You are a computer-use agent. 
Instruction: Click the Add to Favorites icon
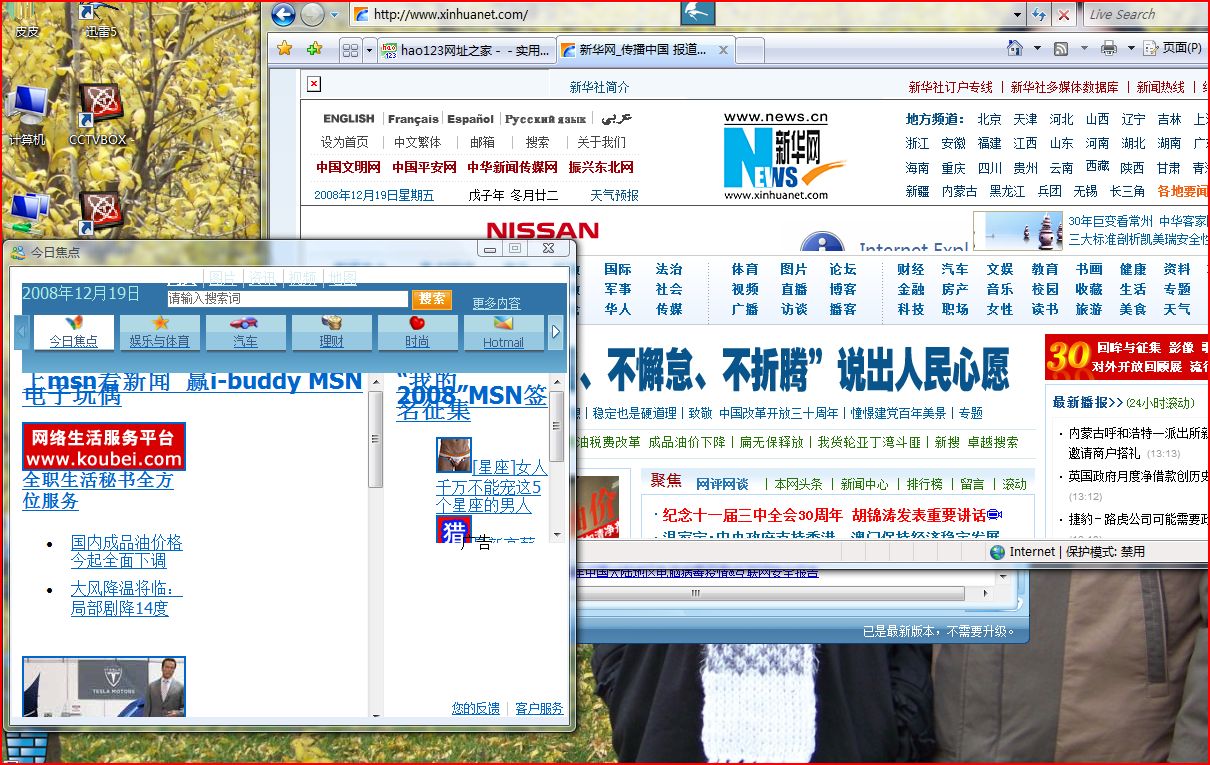click(x=314, y=48)
